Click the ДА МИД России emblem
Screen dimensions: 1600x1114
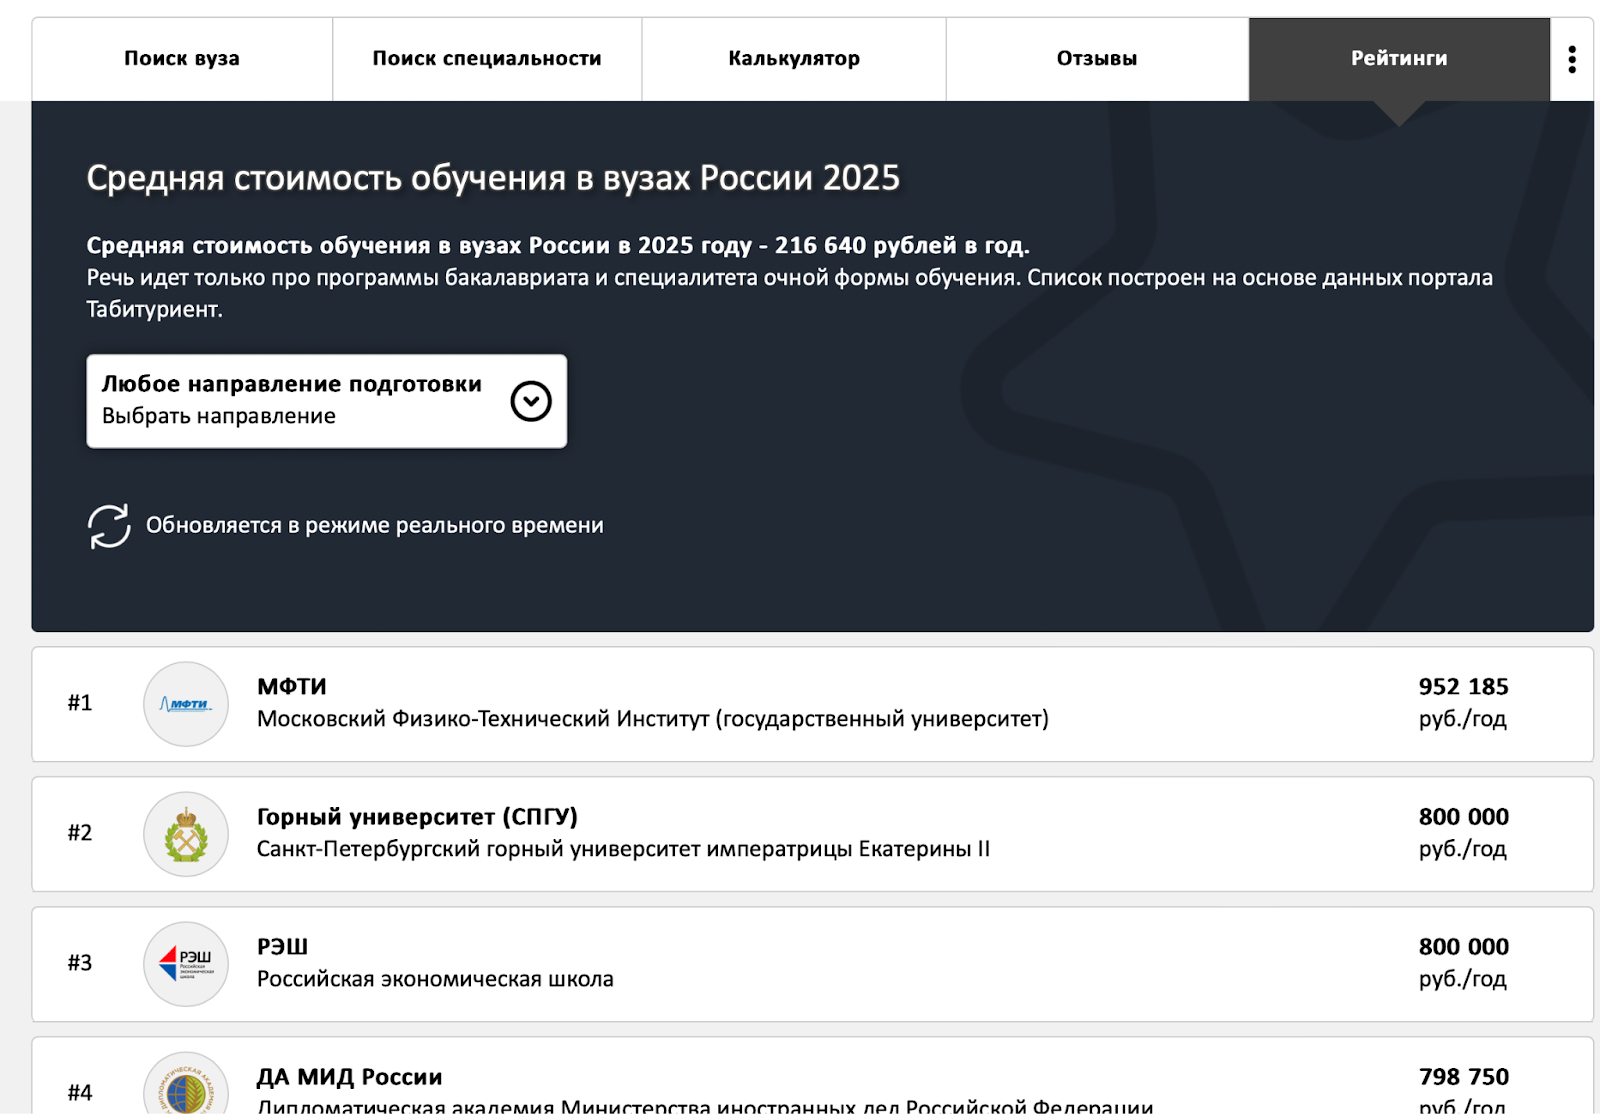click(x=186, y=1083)
